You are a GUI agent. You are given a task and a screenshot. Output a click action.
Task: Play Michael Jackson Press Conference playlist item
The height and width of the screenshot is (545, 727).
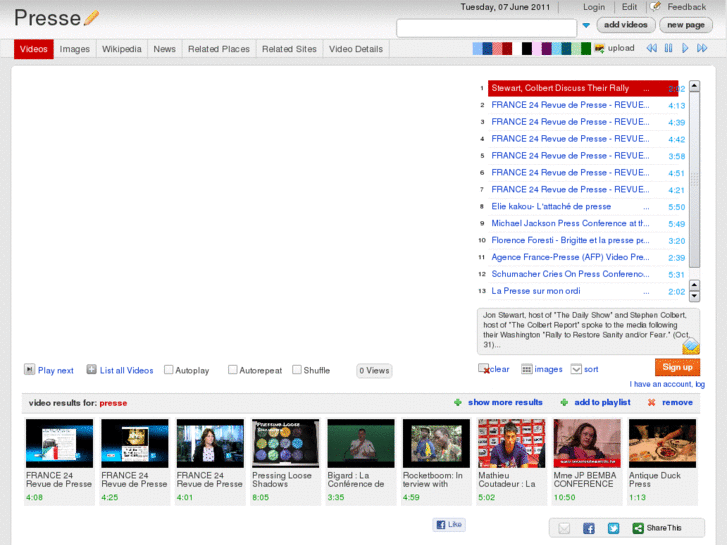click(x=582, y=224)
